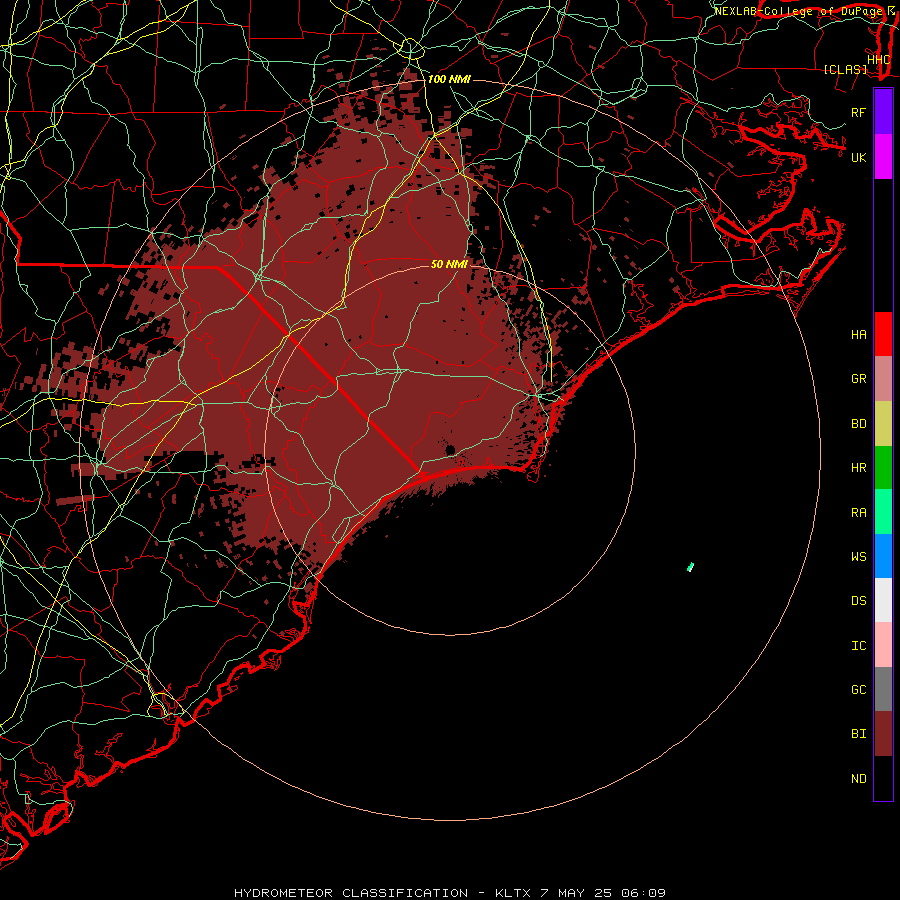This screenshot has height=900, width=900.
Task: Click the HR green legend swatch
Action: click(x=883, y=468)
